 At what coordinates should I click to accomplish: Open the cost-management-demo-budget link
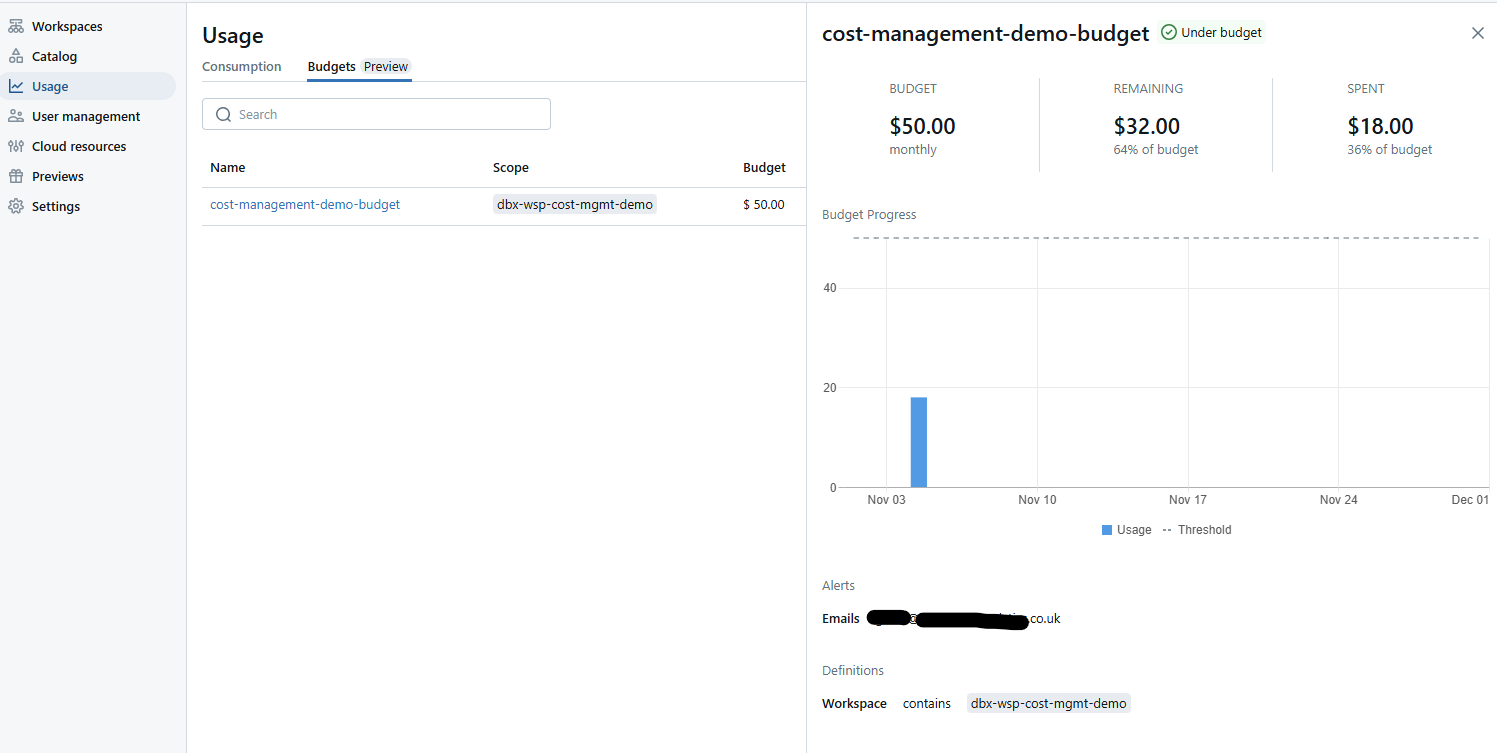point(305,204)
